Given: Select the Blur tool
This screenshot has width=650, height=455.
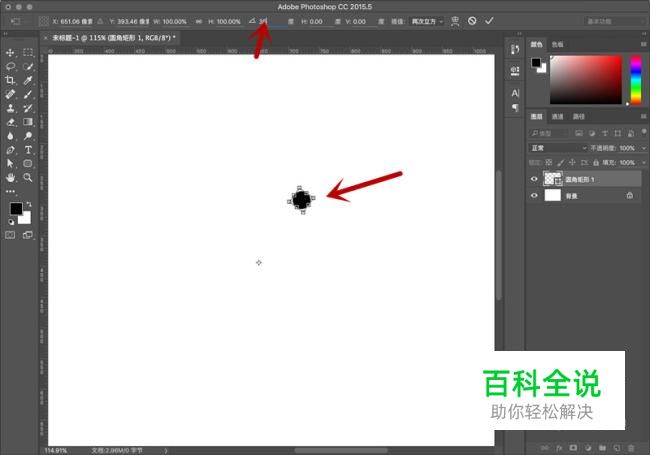Looking at the screenshot, I should click(10, 136).
